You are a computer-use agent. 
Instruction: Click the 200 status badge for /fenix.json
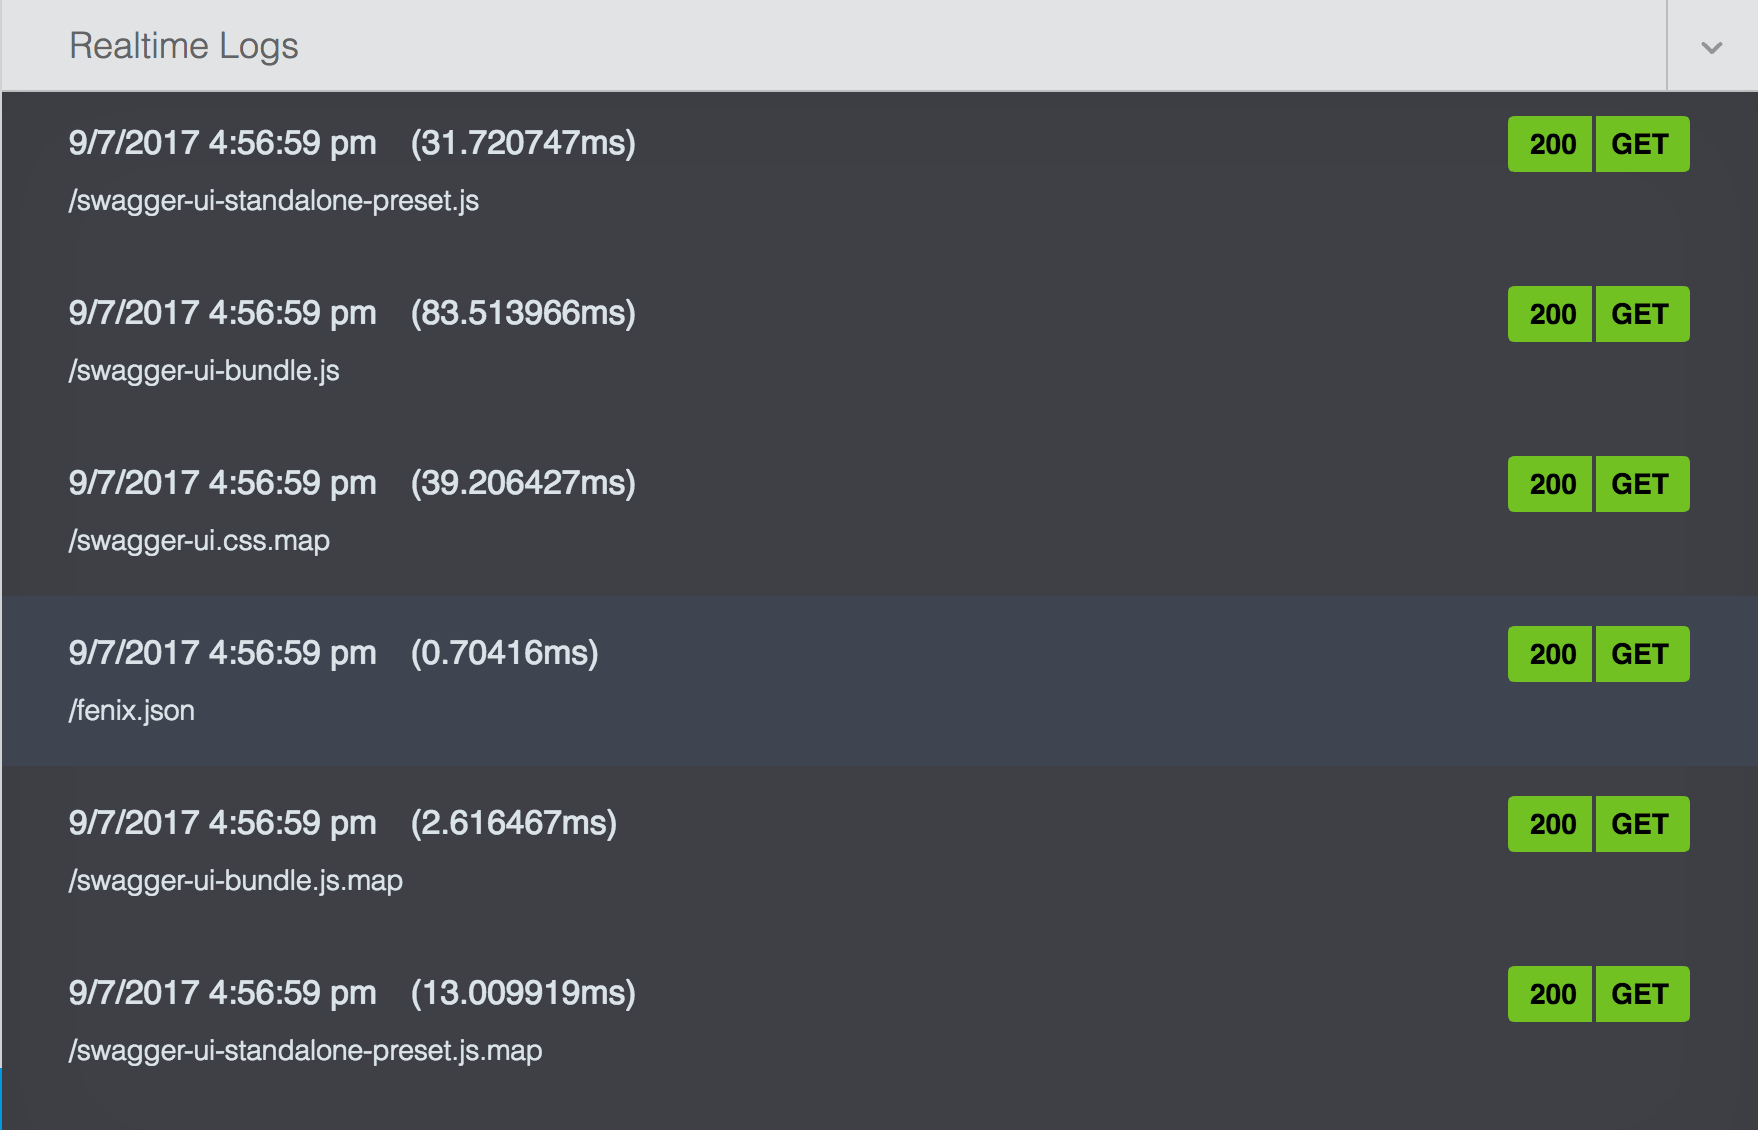pos(1549,654)
